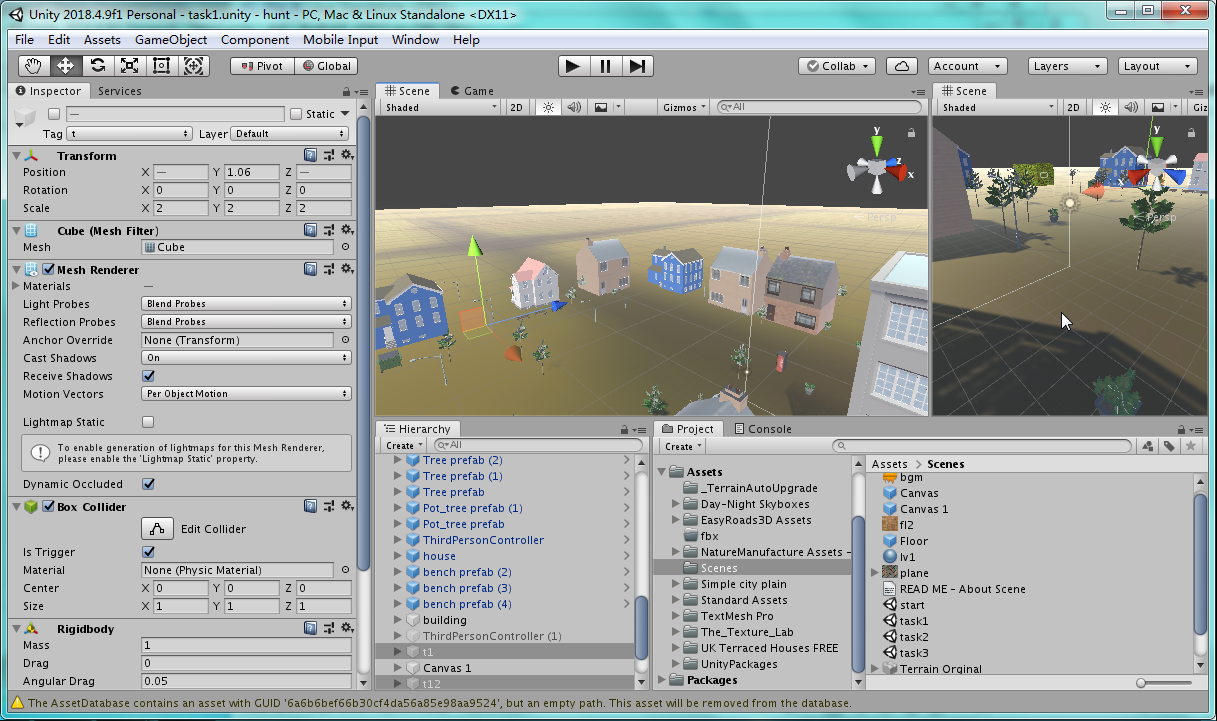Open the GameObject menu
1217x721 pixels.
tap(171, 40)
